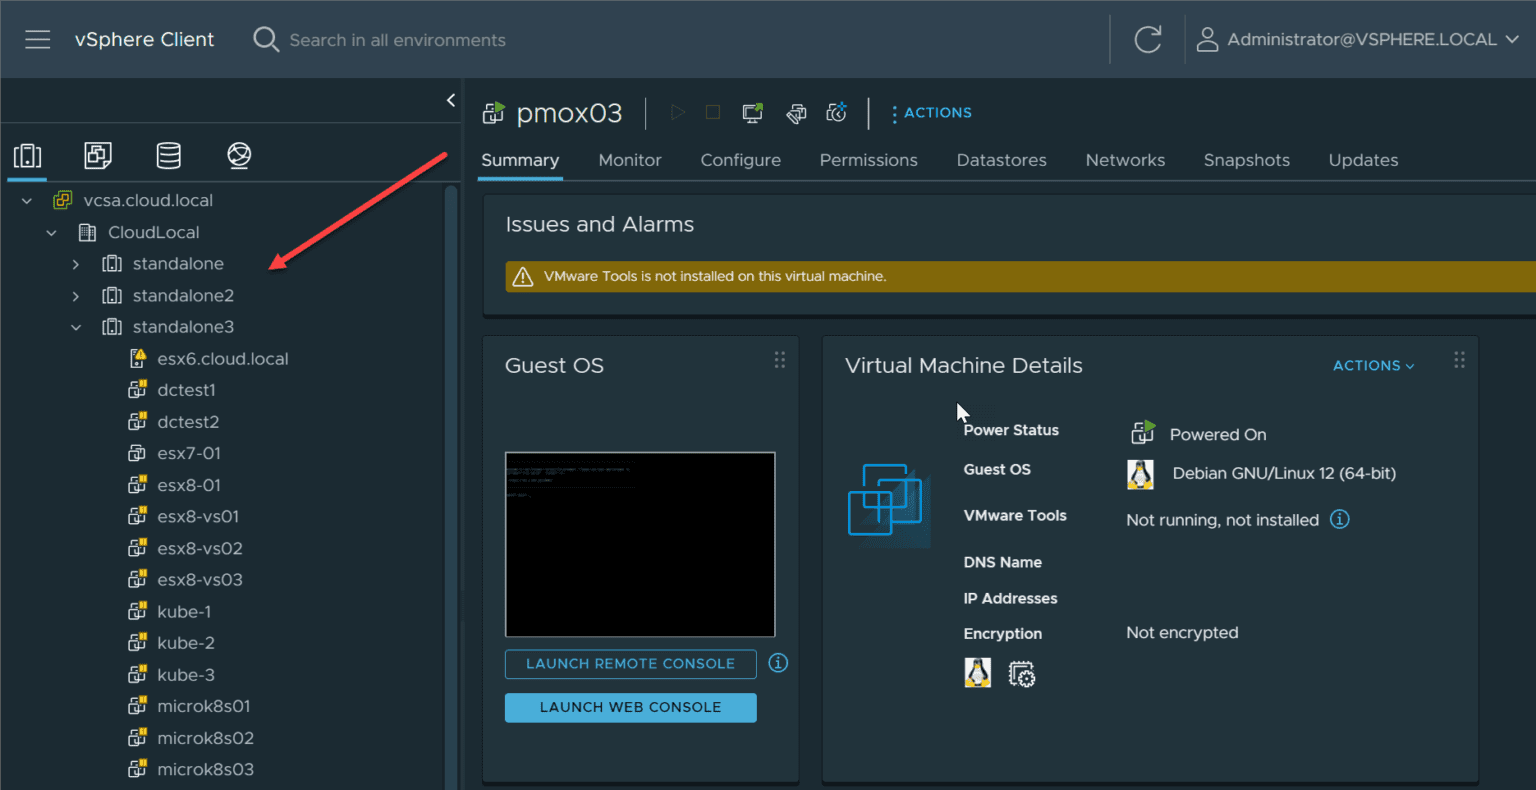The image size is (1536, 790).
Task: Expand the standalone cluster node
Action: pos(75,263)
